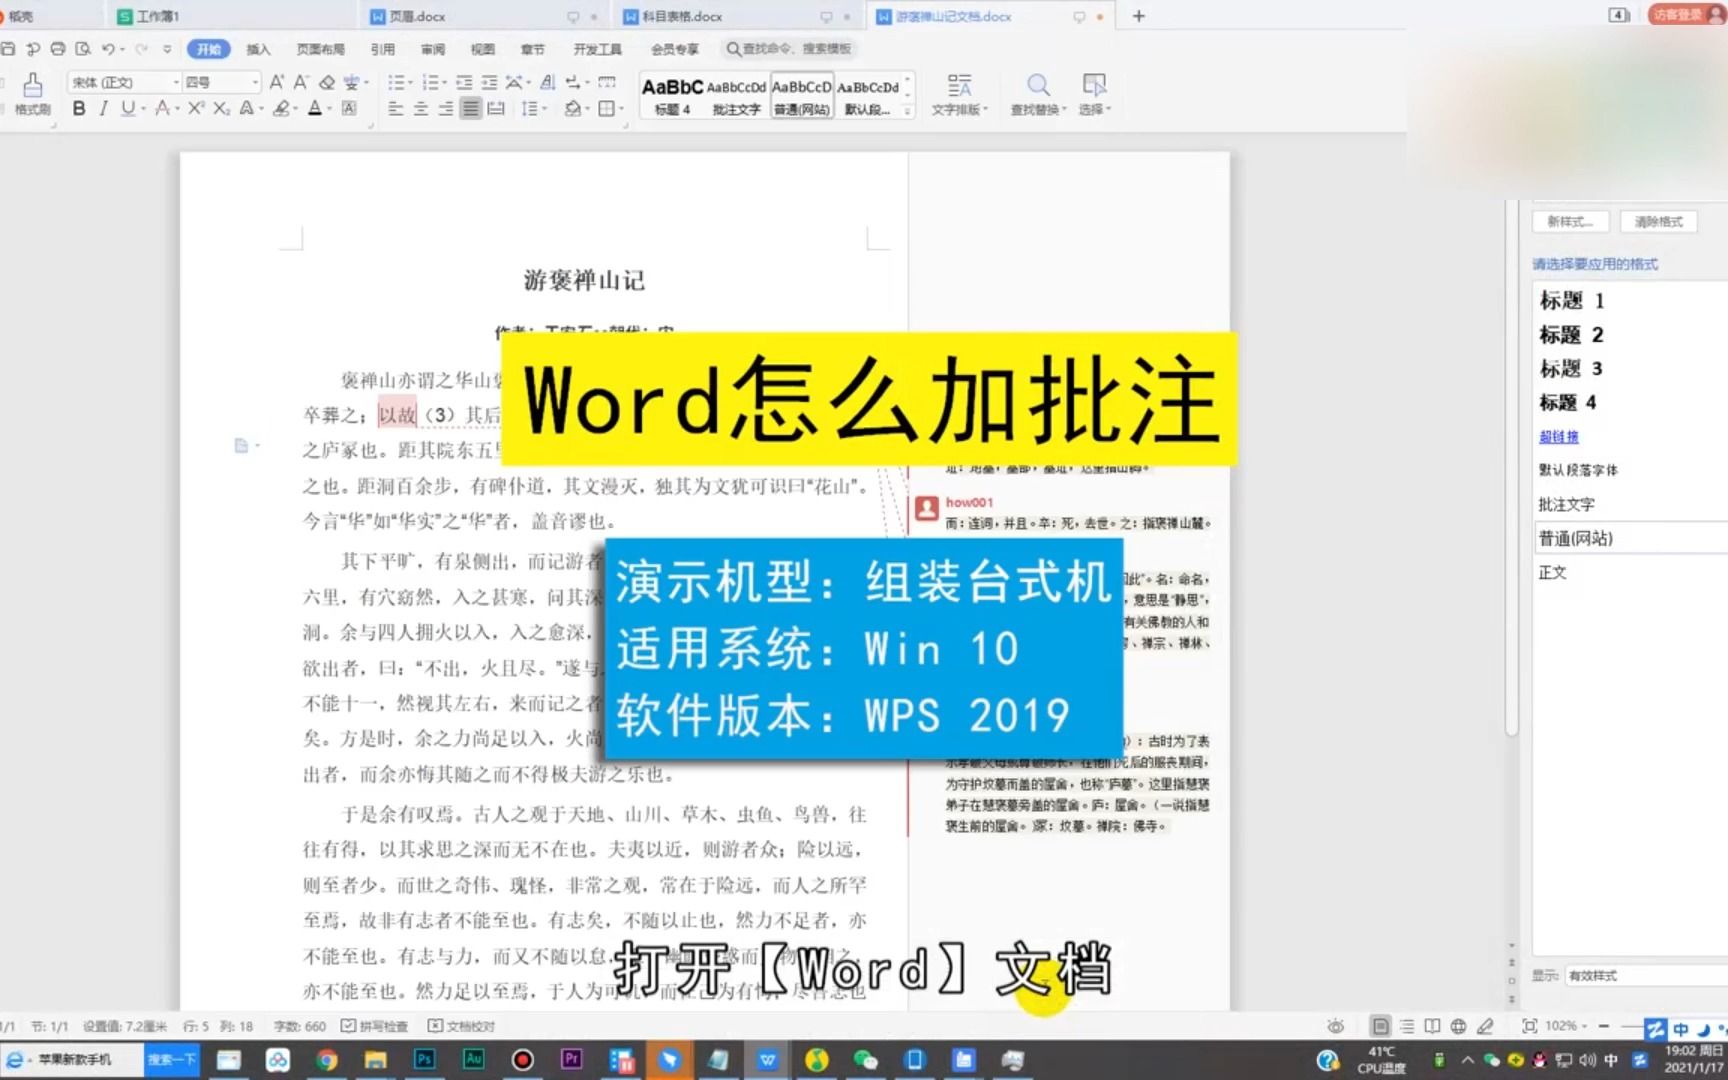Open the shading color tool

point(571,108)
